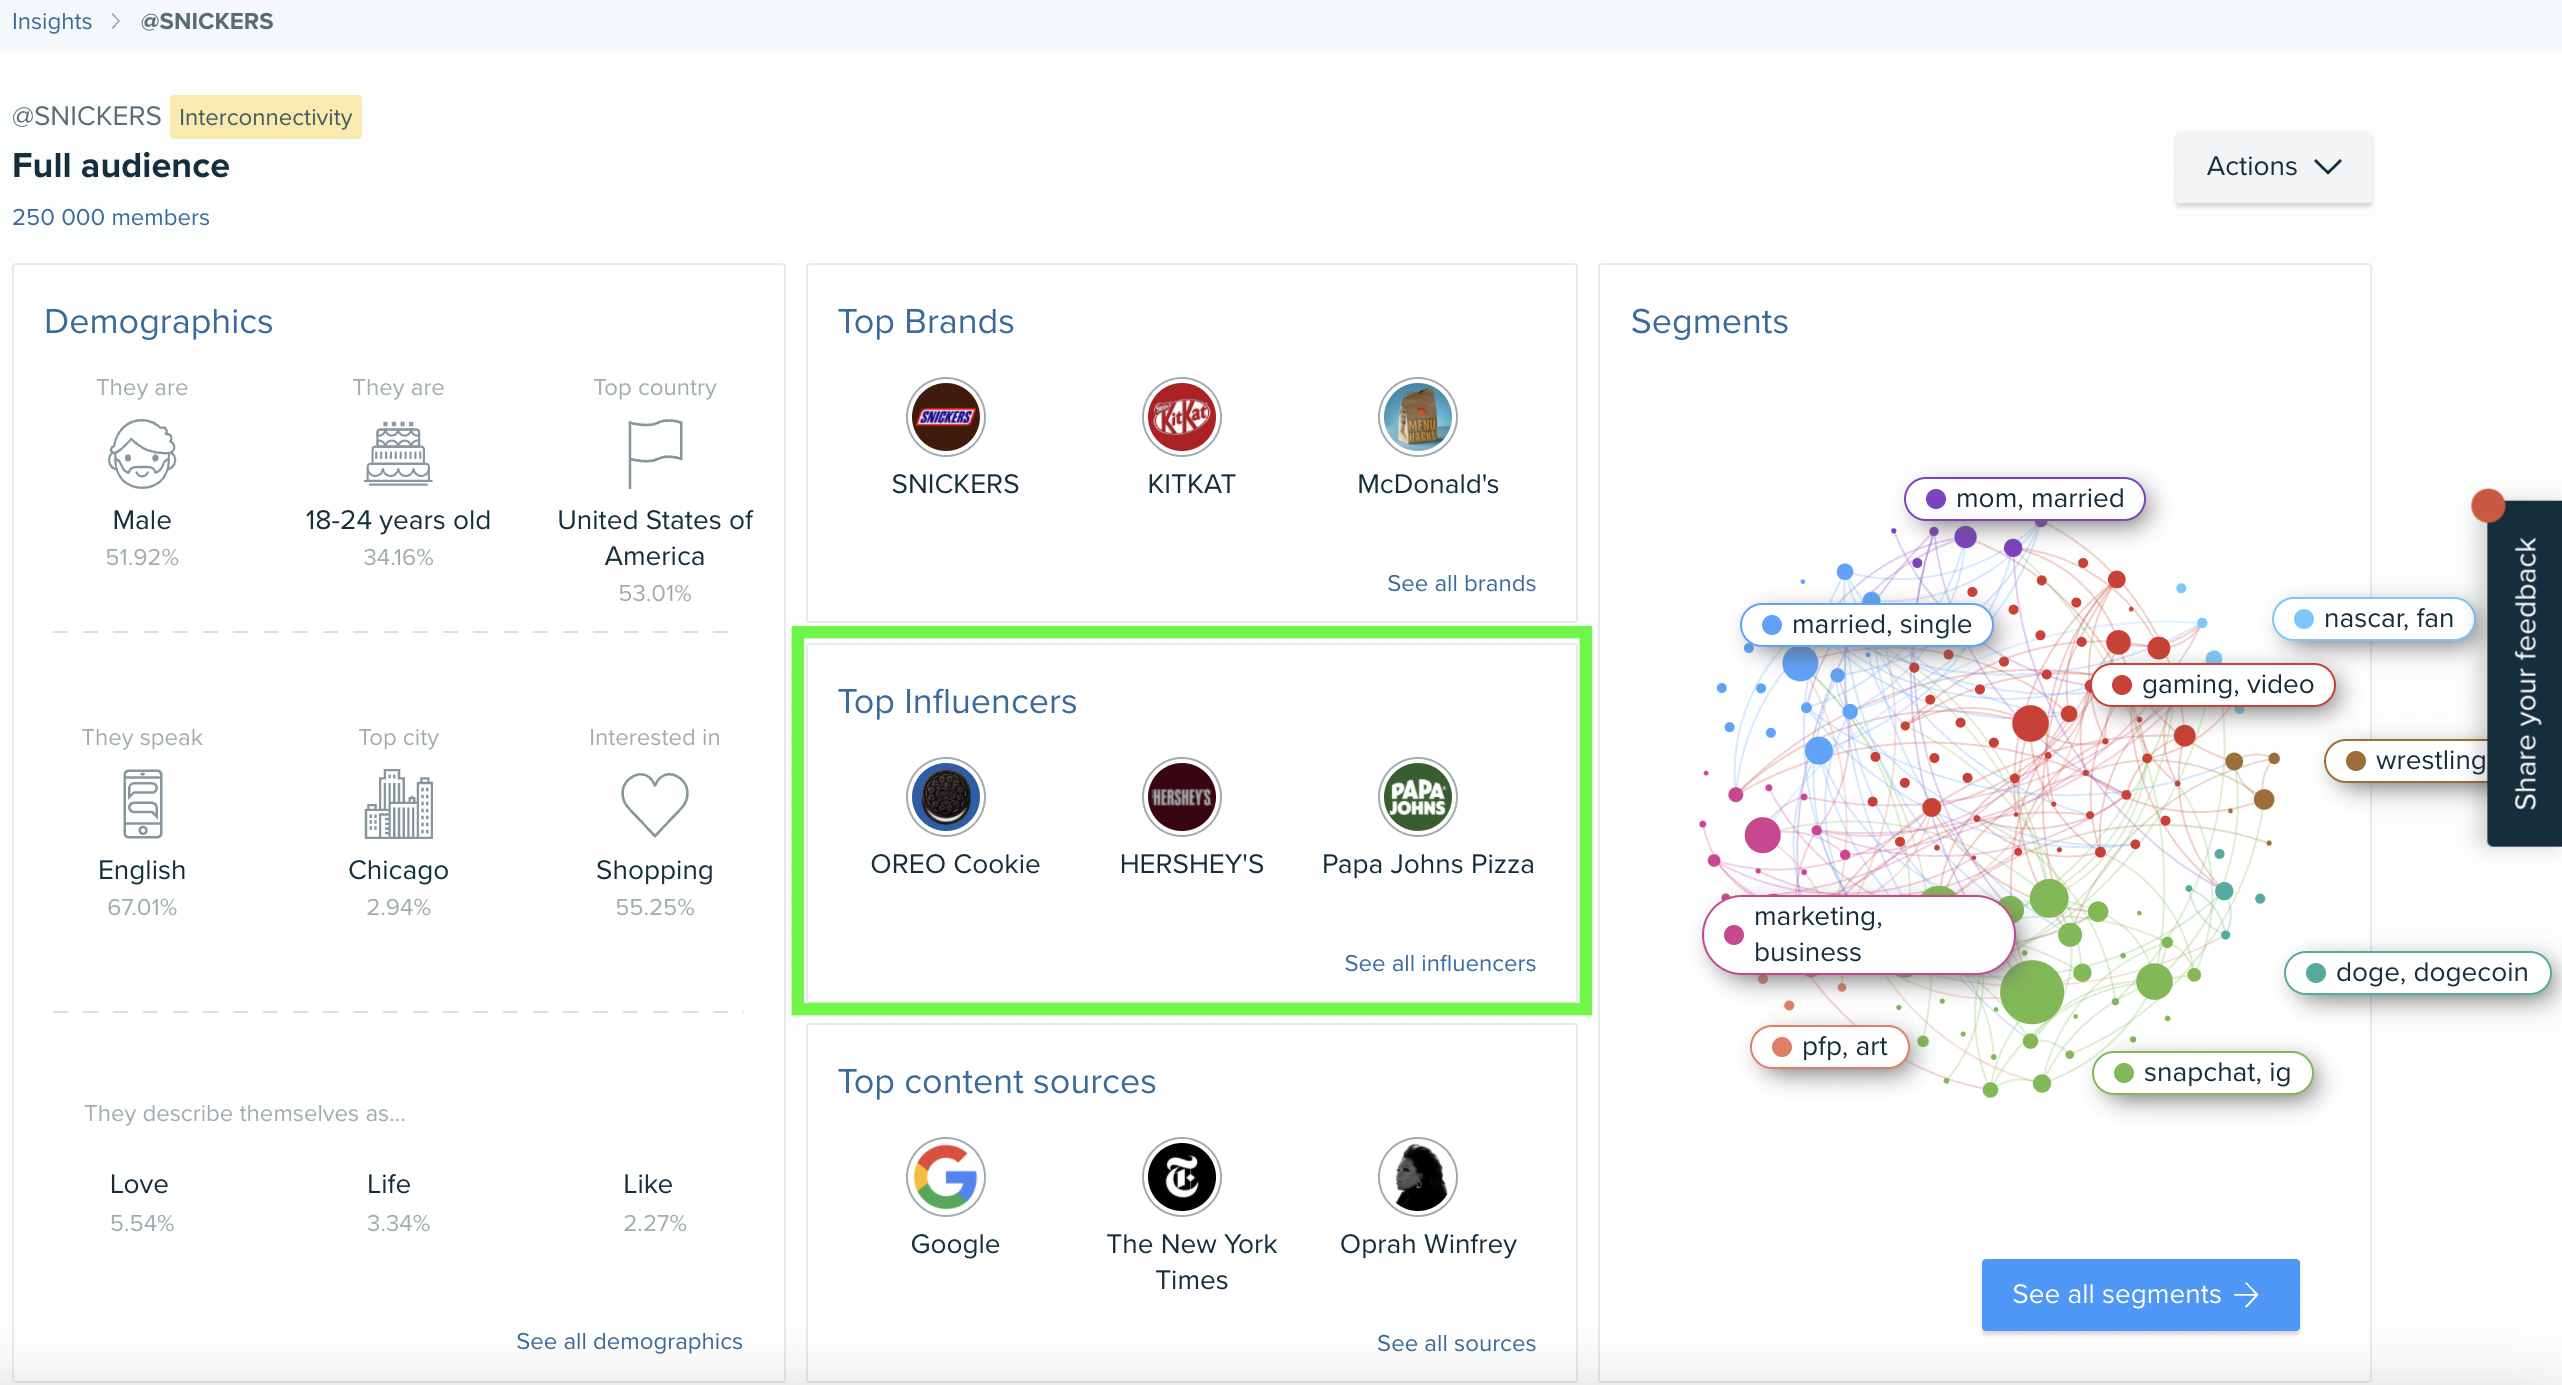Select the gaming, video segment label

pyautogui.click(x=2213, y=684)
